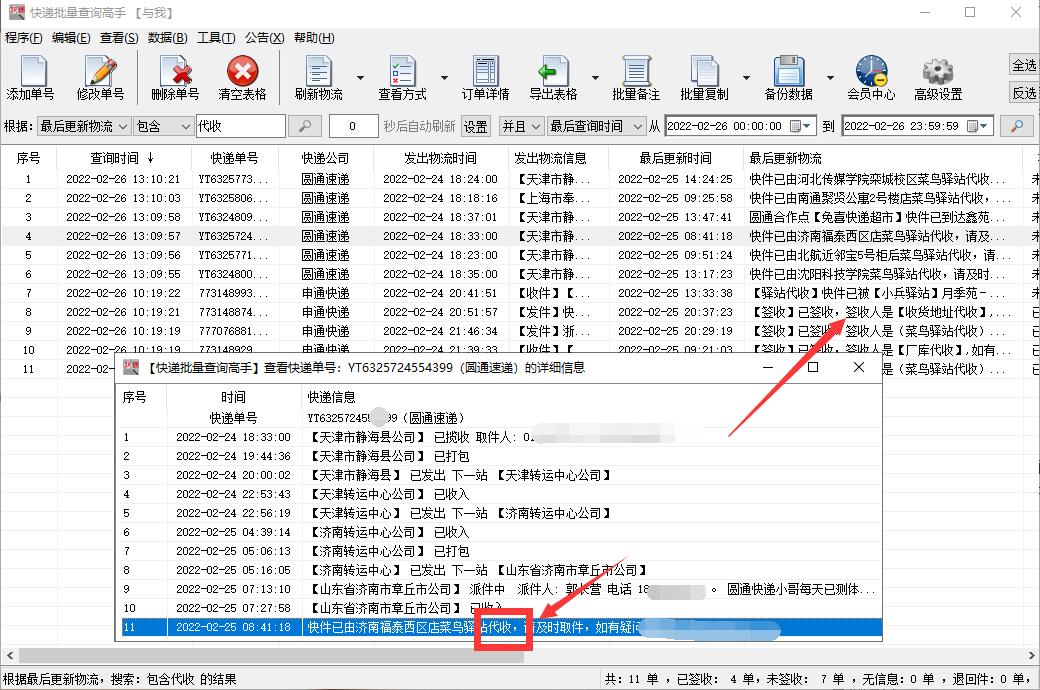Click the 设置 auto-refresh settings button
Viewport: 1040px width, 690px height.
(474, 126)
